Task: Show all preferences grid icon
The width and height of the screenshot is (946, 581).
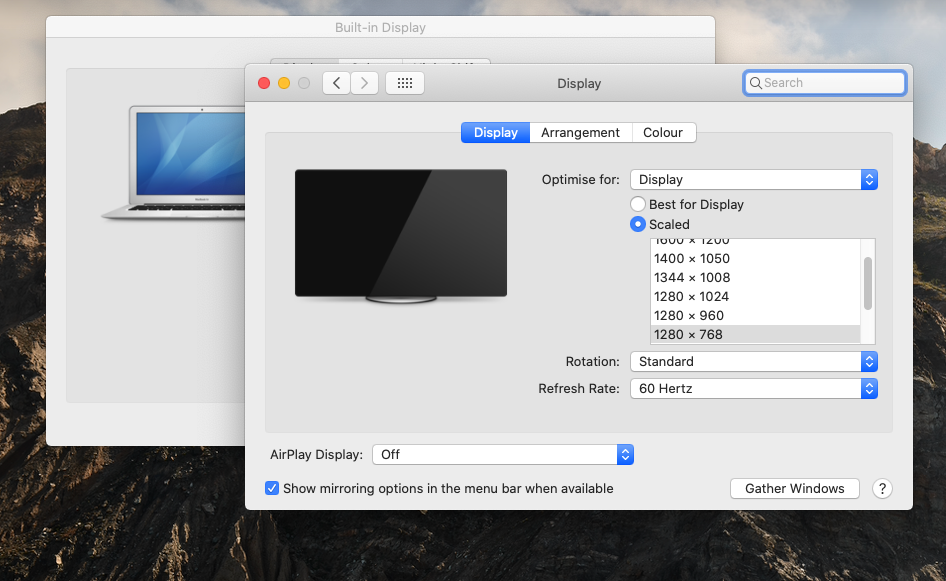Action: (x=405, y=83)
